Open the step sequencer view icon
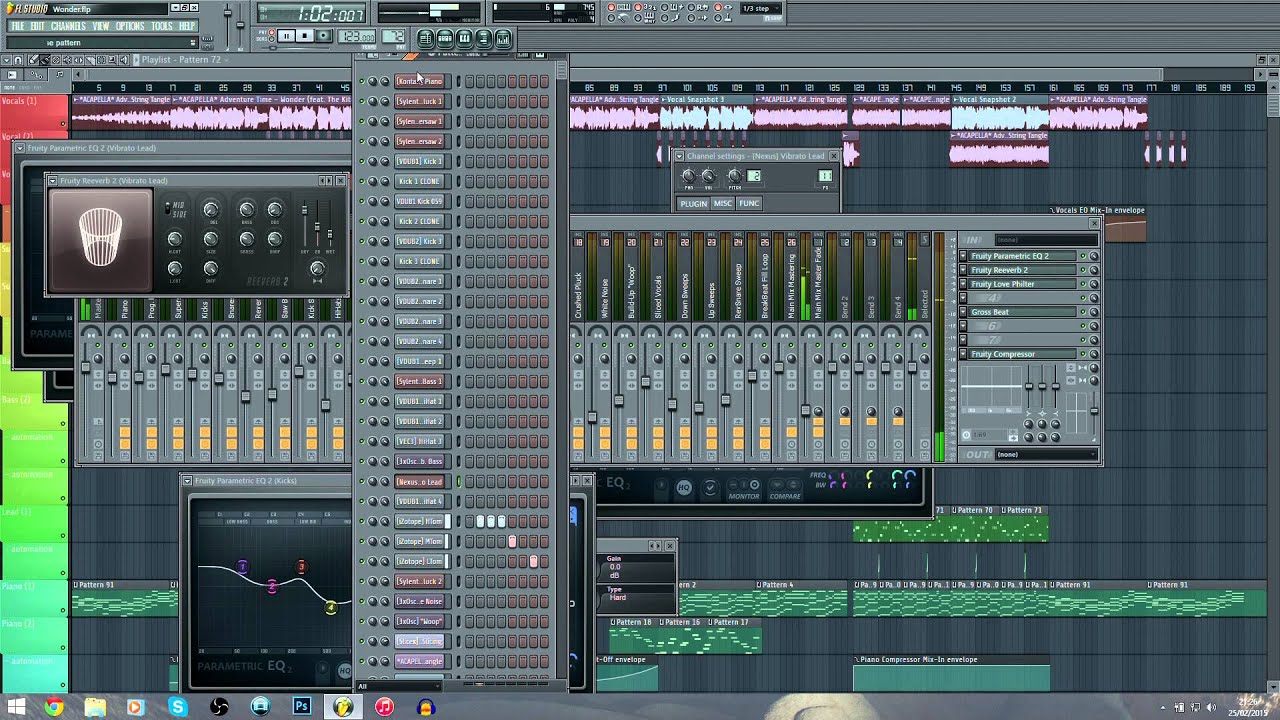Screen dimensions: 1280x720 pyautogui.click(x=445, y=38)
